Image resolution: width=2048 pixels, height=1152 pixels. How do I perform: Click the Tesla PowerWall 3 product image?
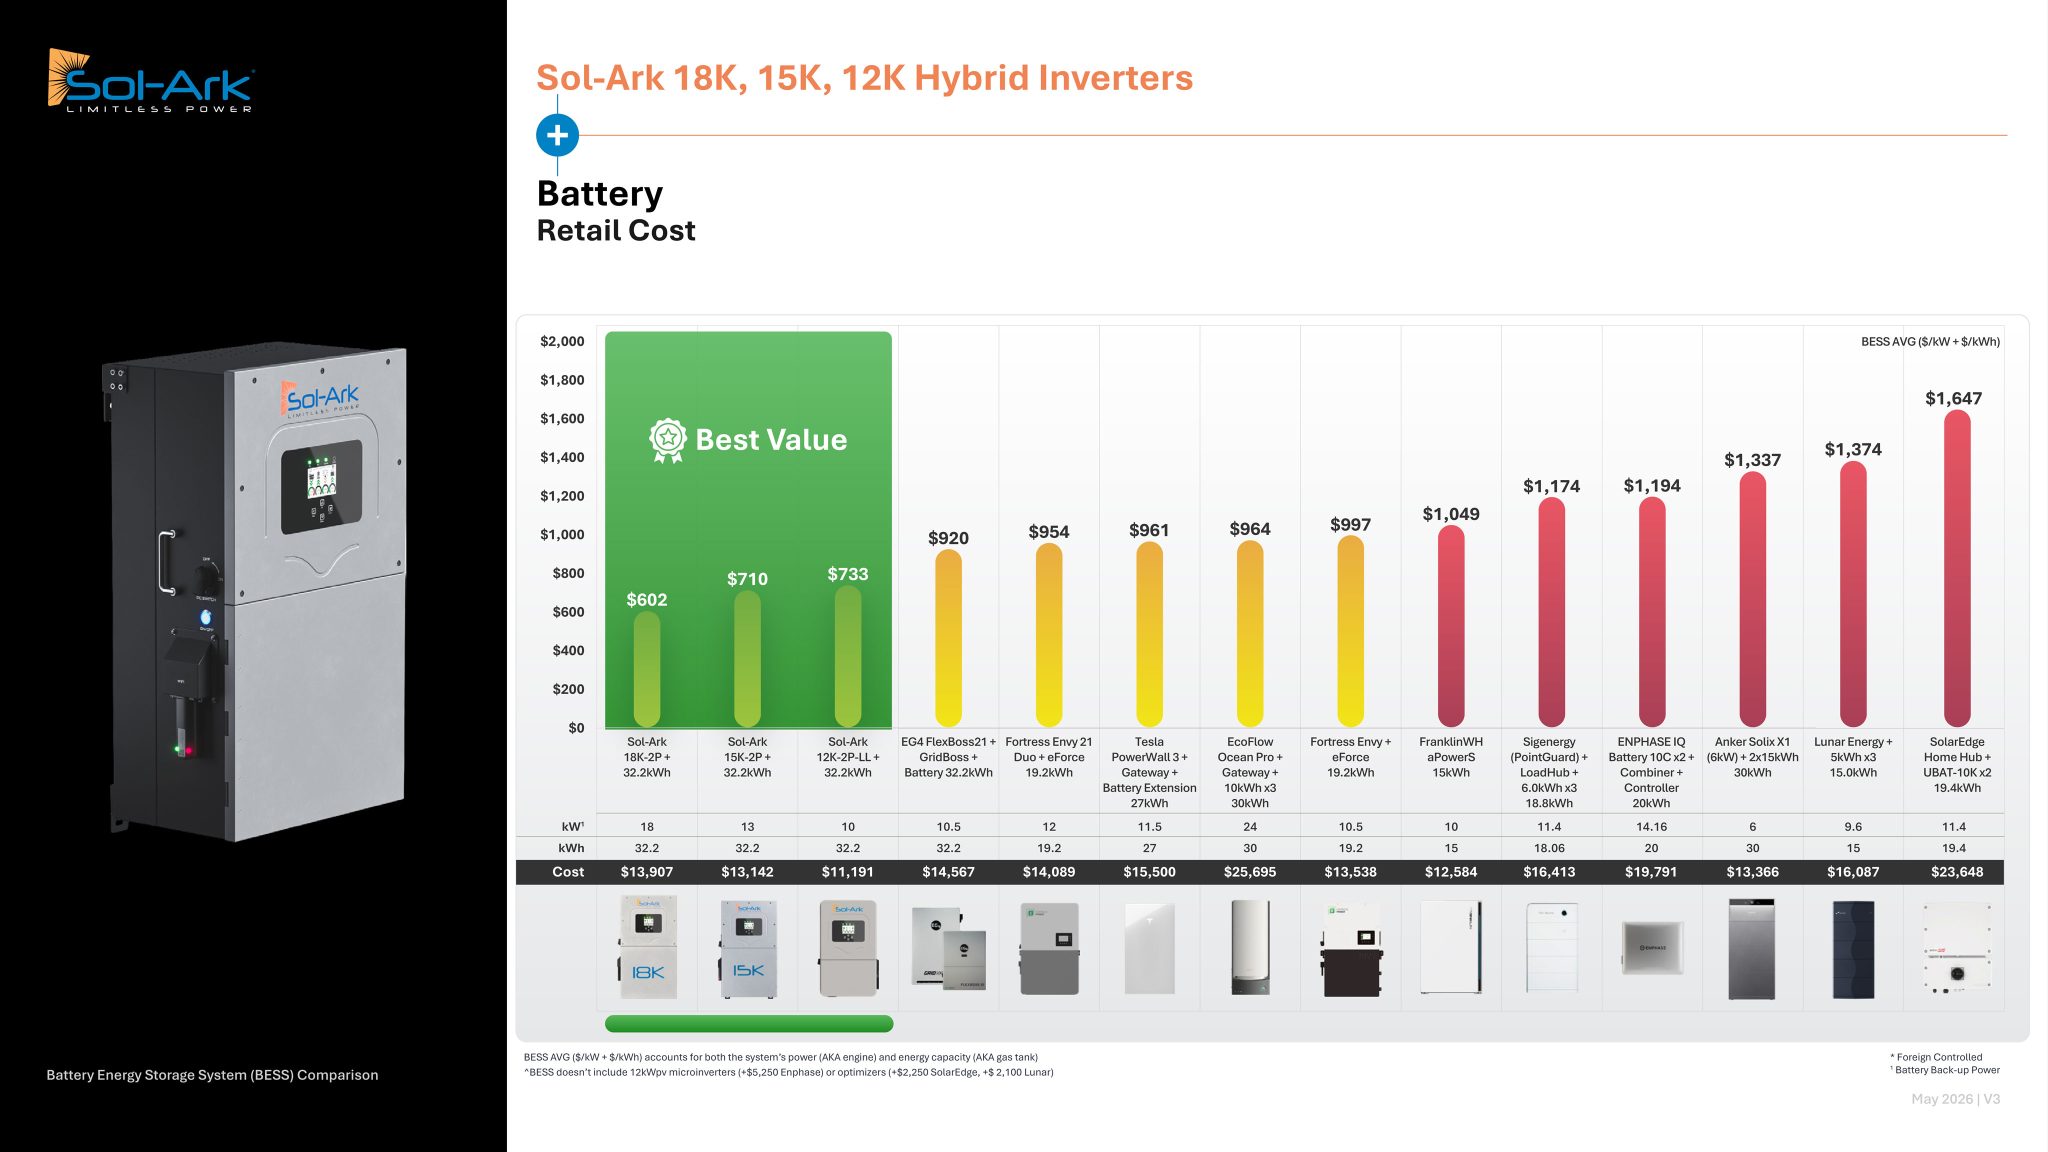pos(1150,948)
